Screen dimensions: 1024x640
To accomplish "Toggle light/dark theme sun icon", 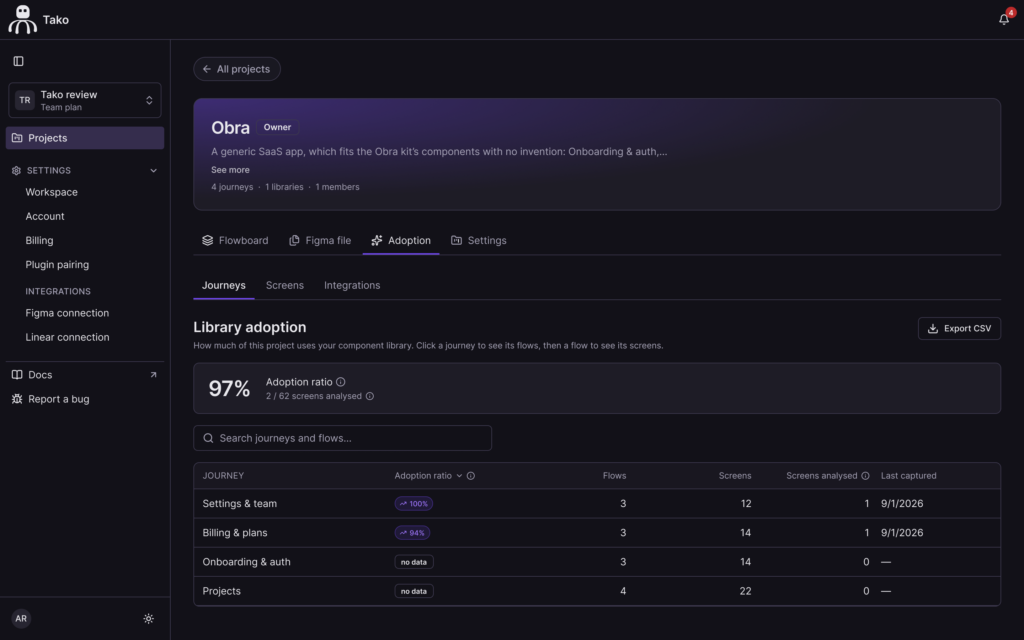I will 148,618.
